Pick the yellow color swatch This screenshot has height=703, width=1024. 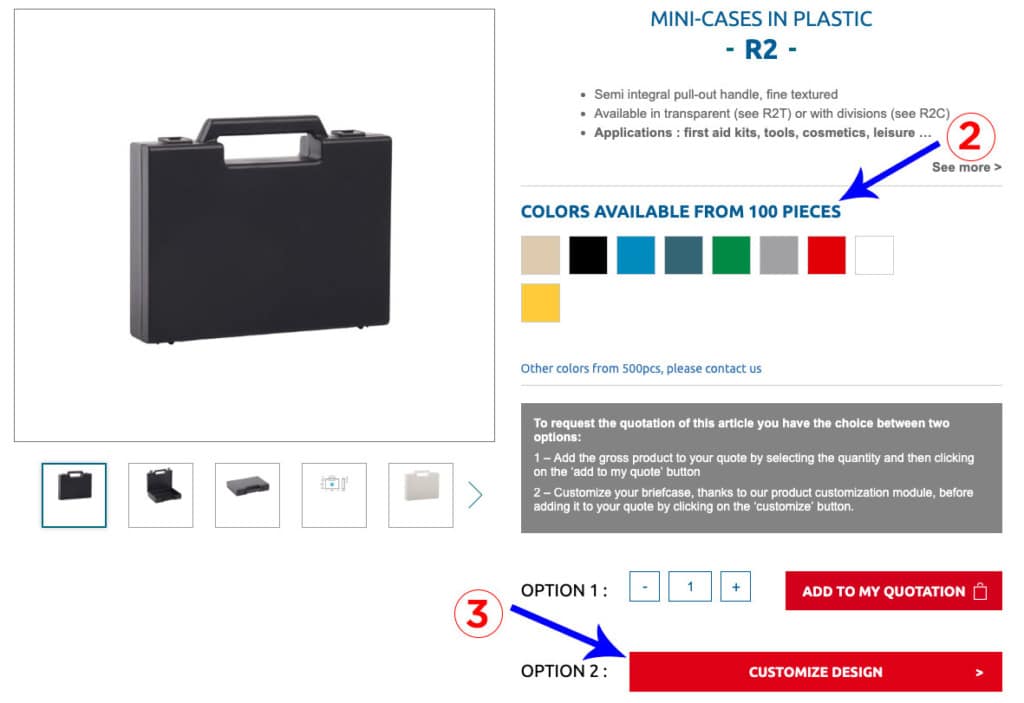click(x=540, y=302)
